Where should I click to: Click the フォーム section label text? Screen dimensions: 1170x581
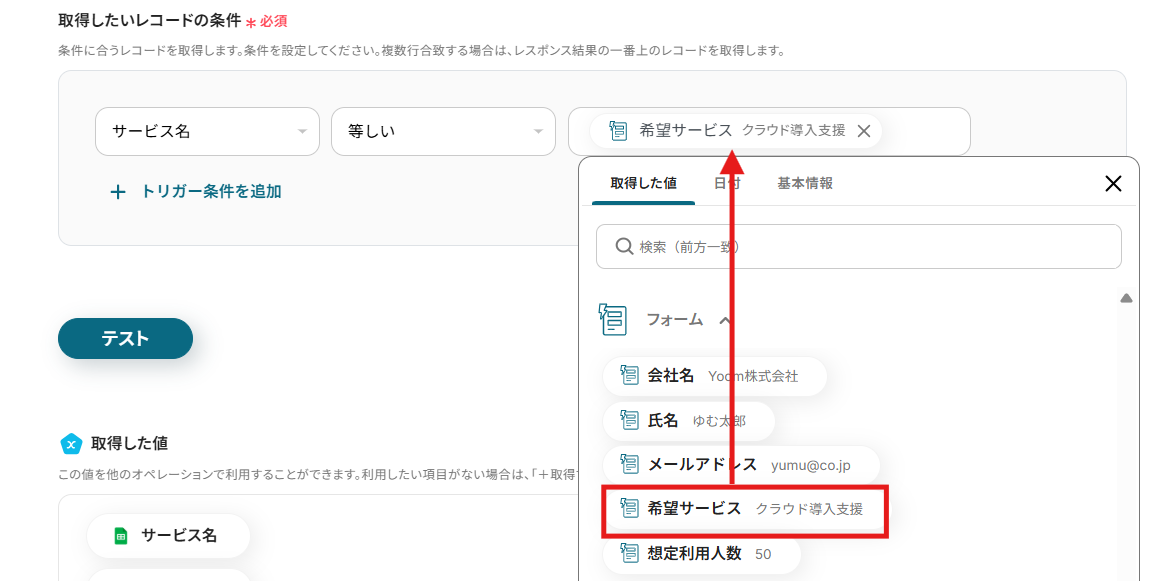coord(675,320)
